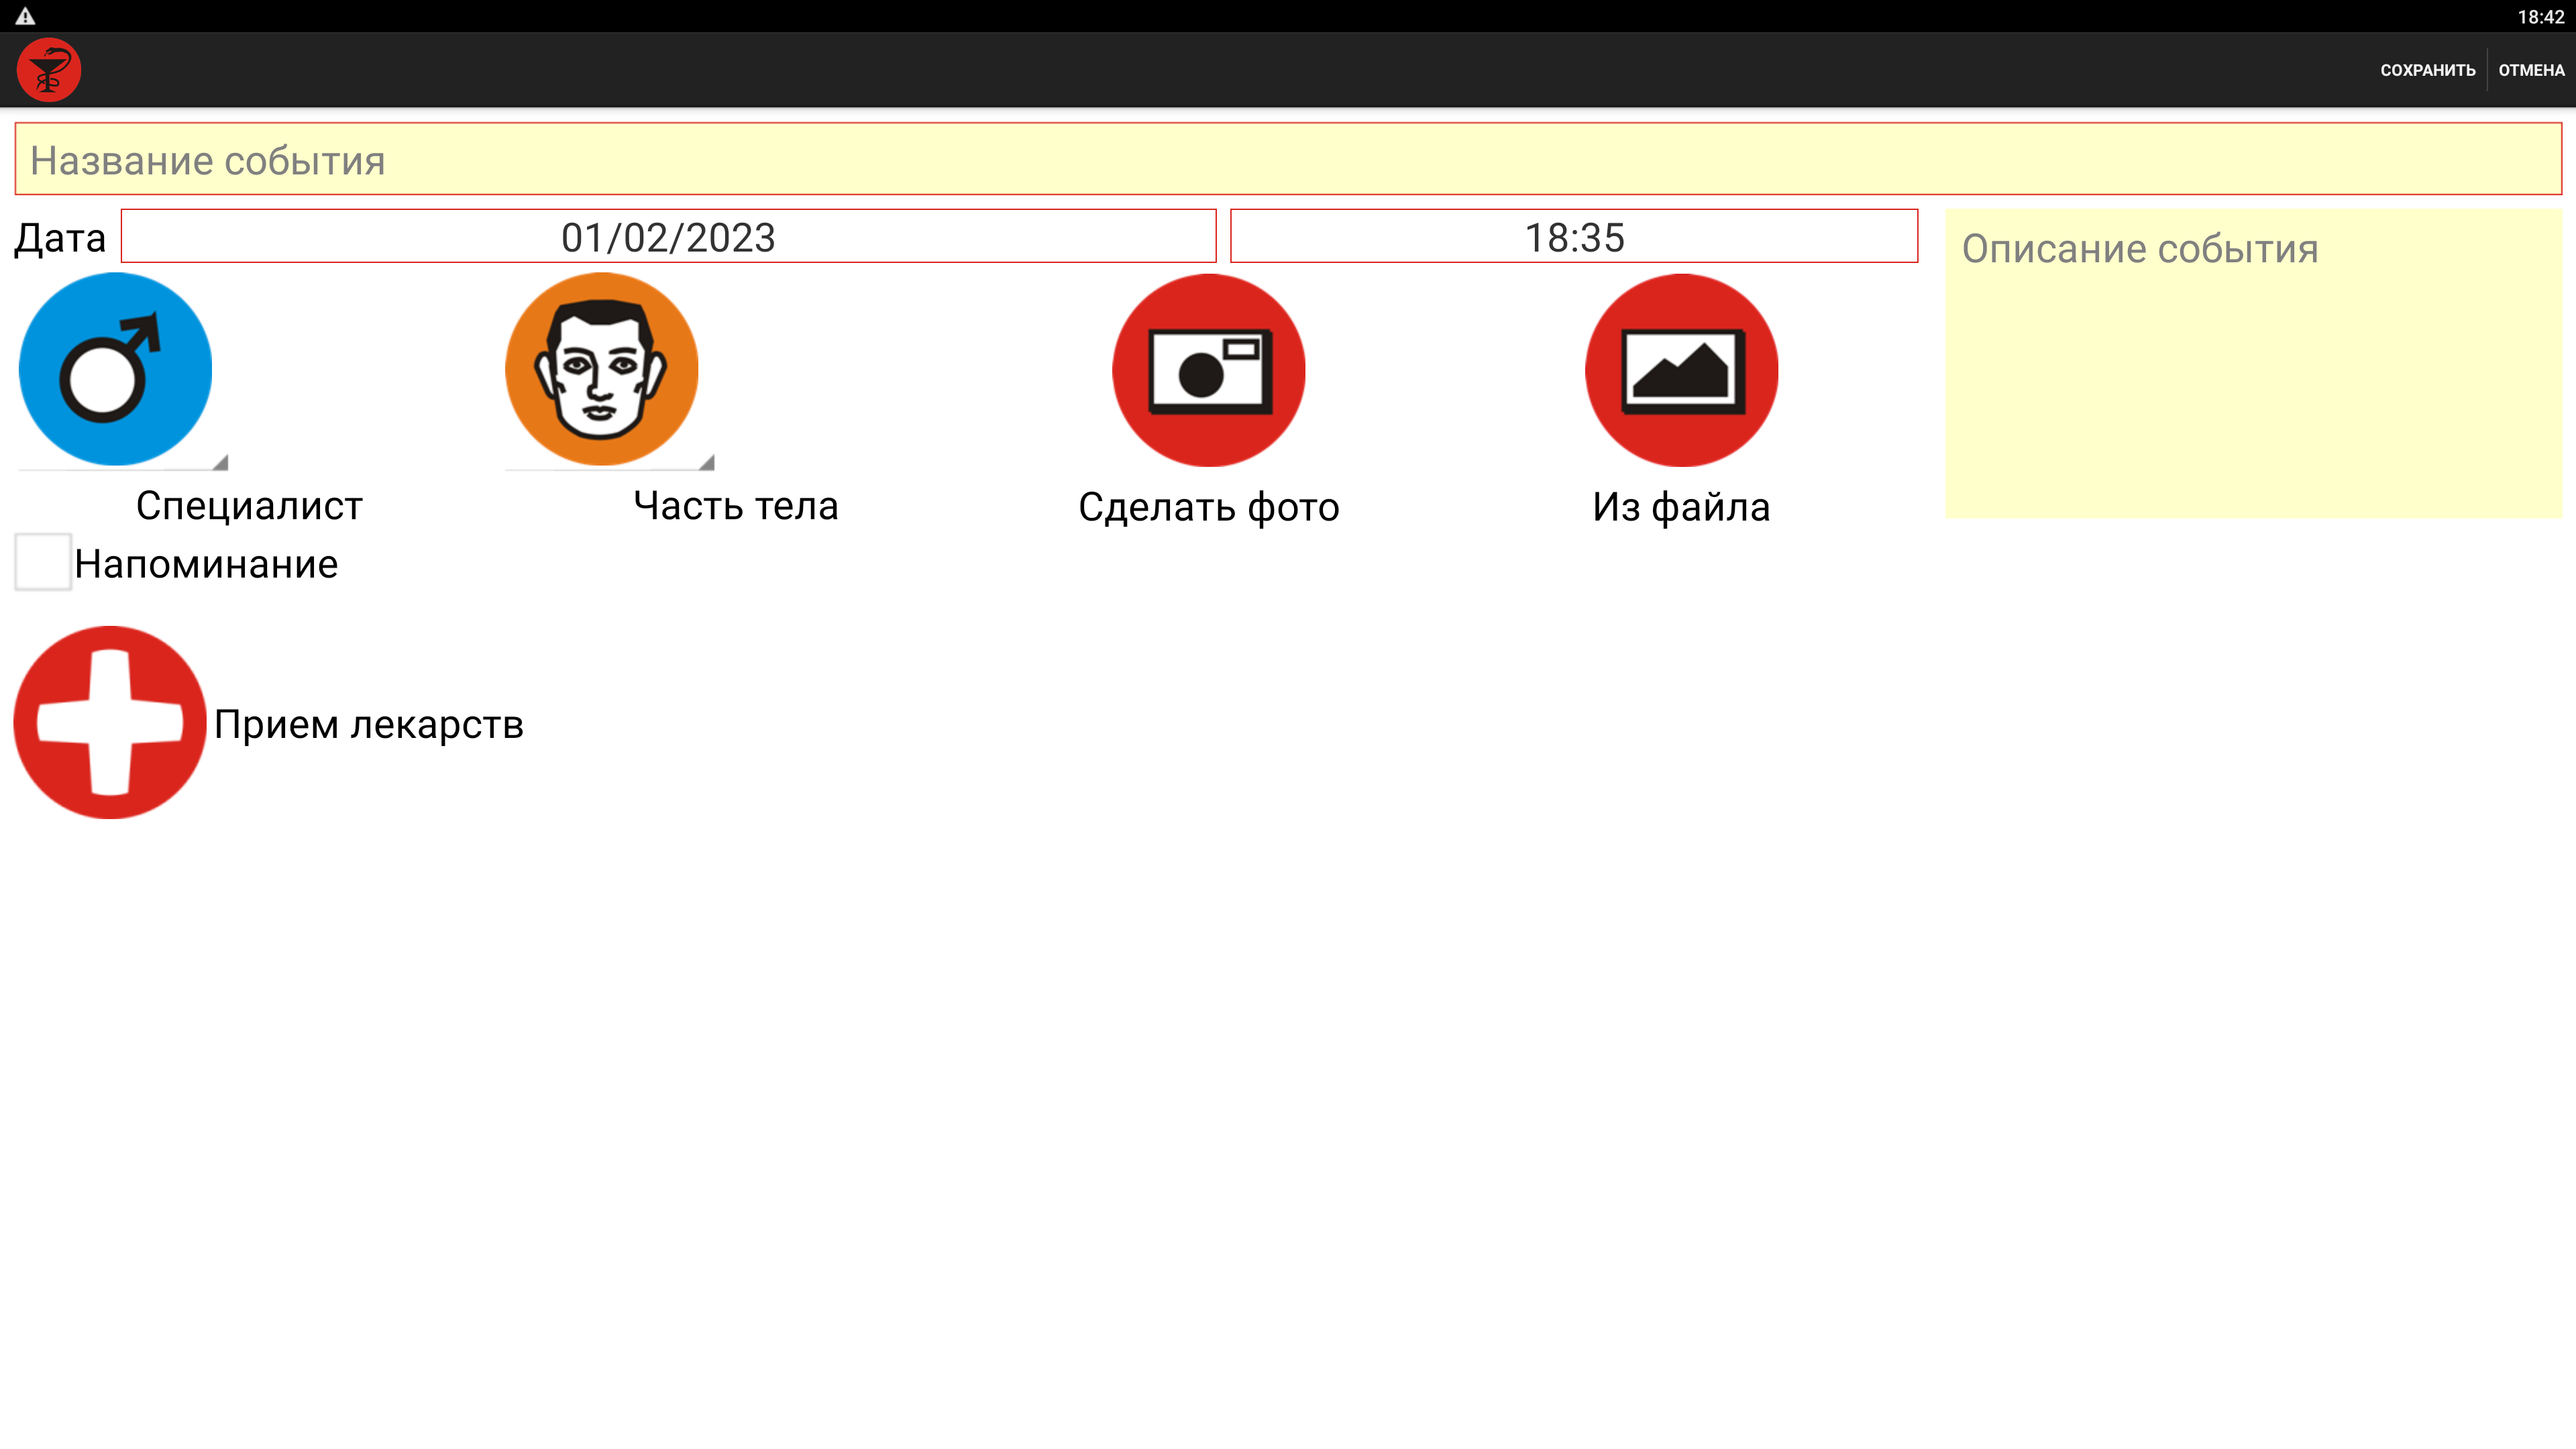Viewport: 2576px width, 1449px height.
Task: Click the red picture from-file icon
Action: point(1681,370)
